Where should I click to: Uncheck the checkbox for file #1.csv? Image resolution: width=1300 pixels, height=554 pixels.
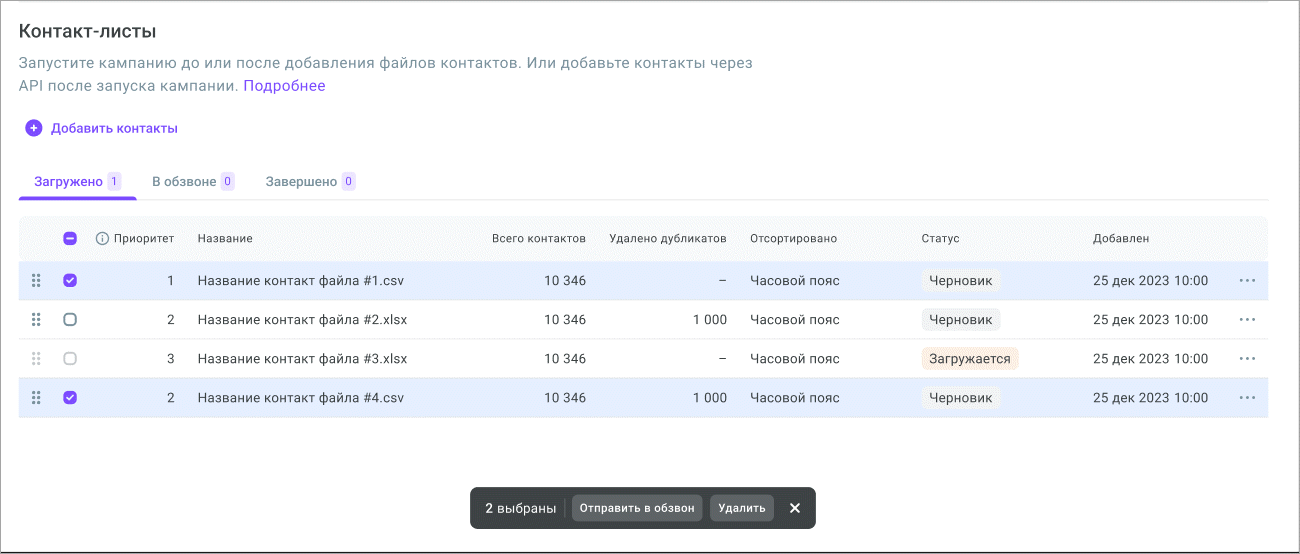click(x=70, y=281)
